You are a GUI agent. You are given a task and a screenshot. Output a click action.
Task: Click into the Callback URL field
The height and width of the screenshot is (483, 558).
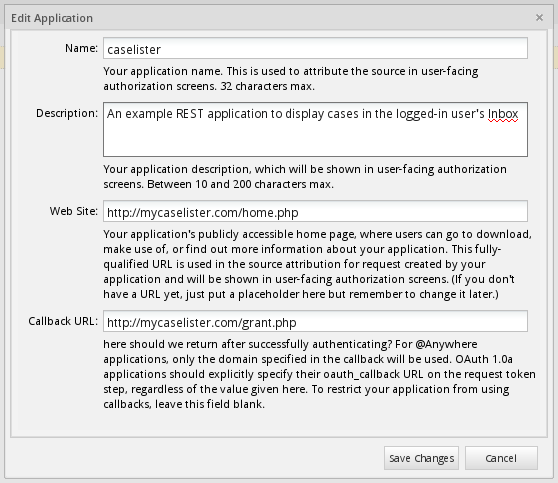(315, 321)
